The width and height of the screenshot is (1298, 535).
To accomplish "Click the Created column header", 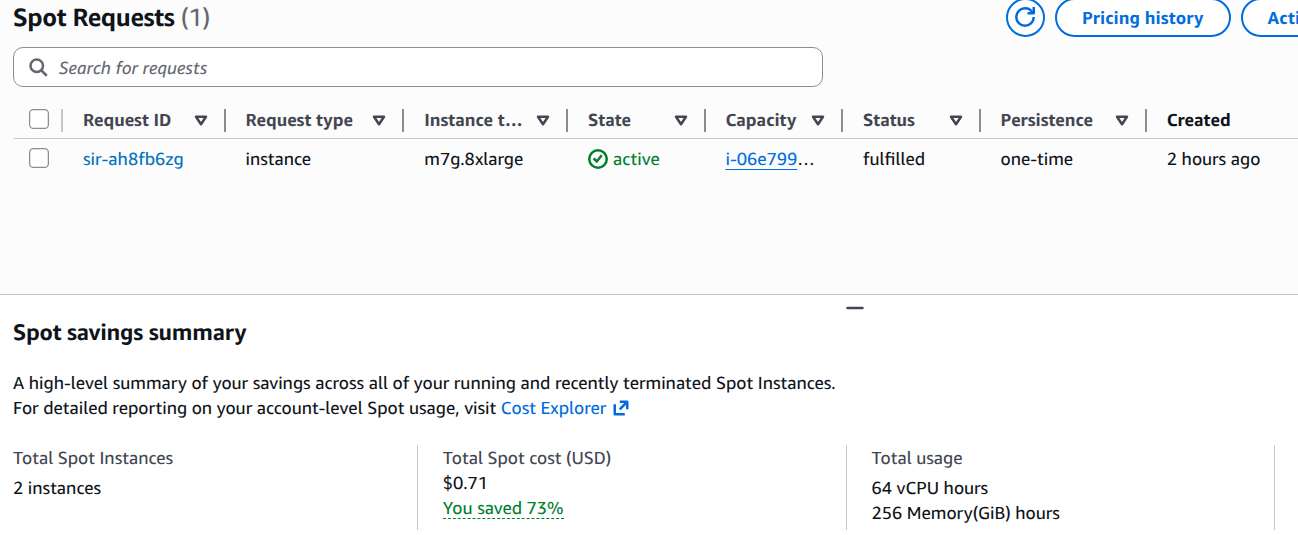I will [1198, 120].
